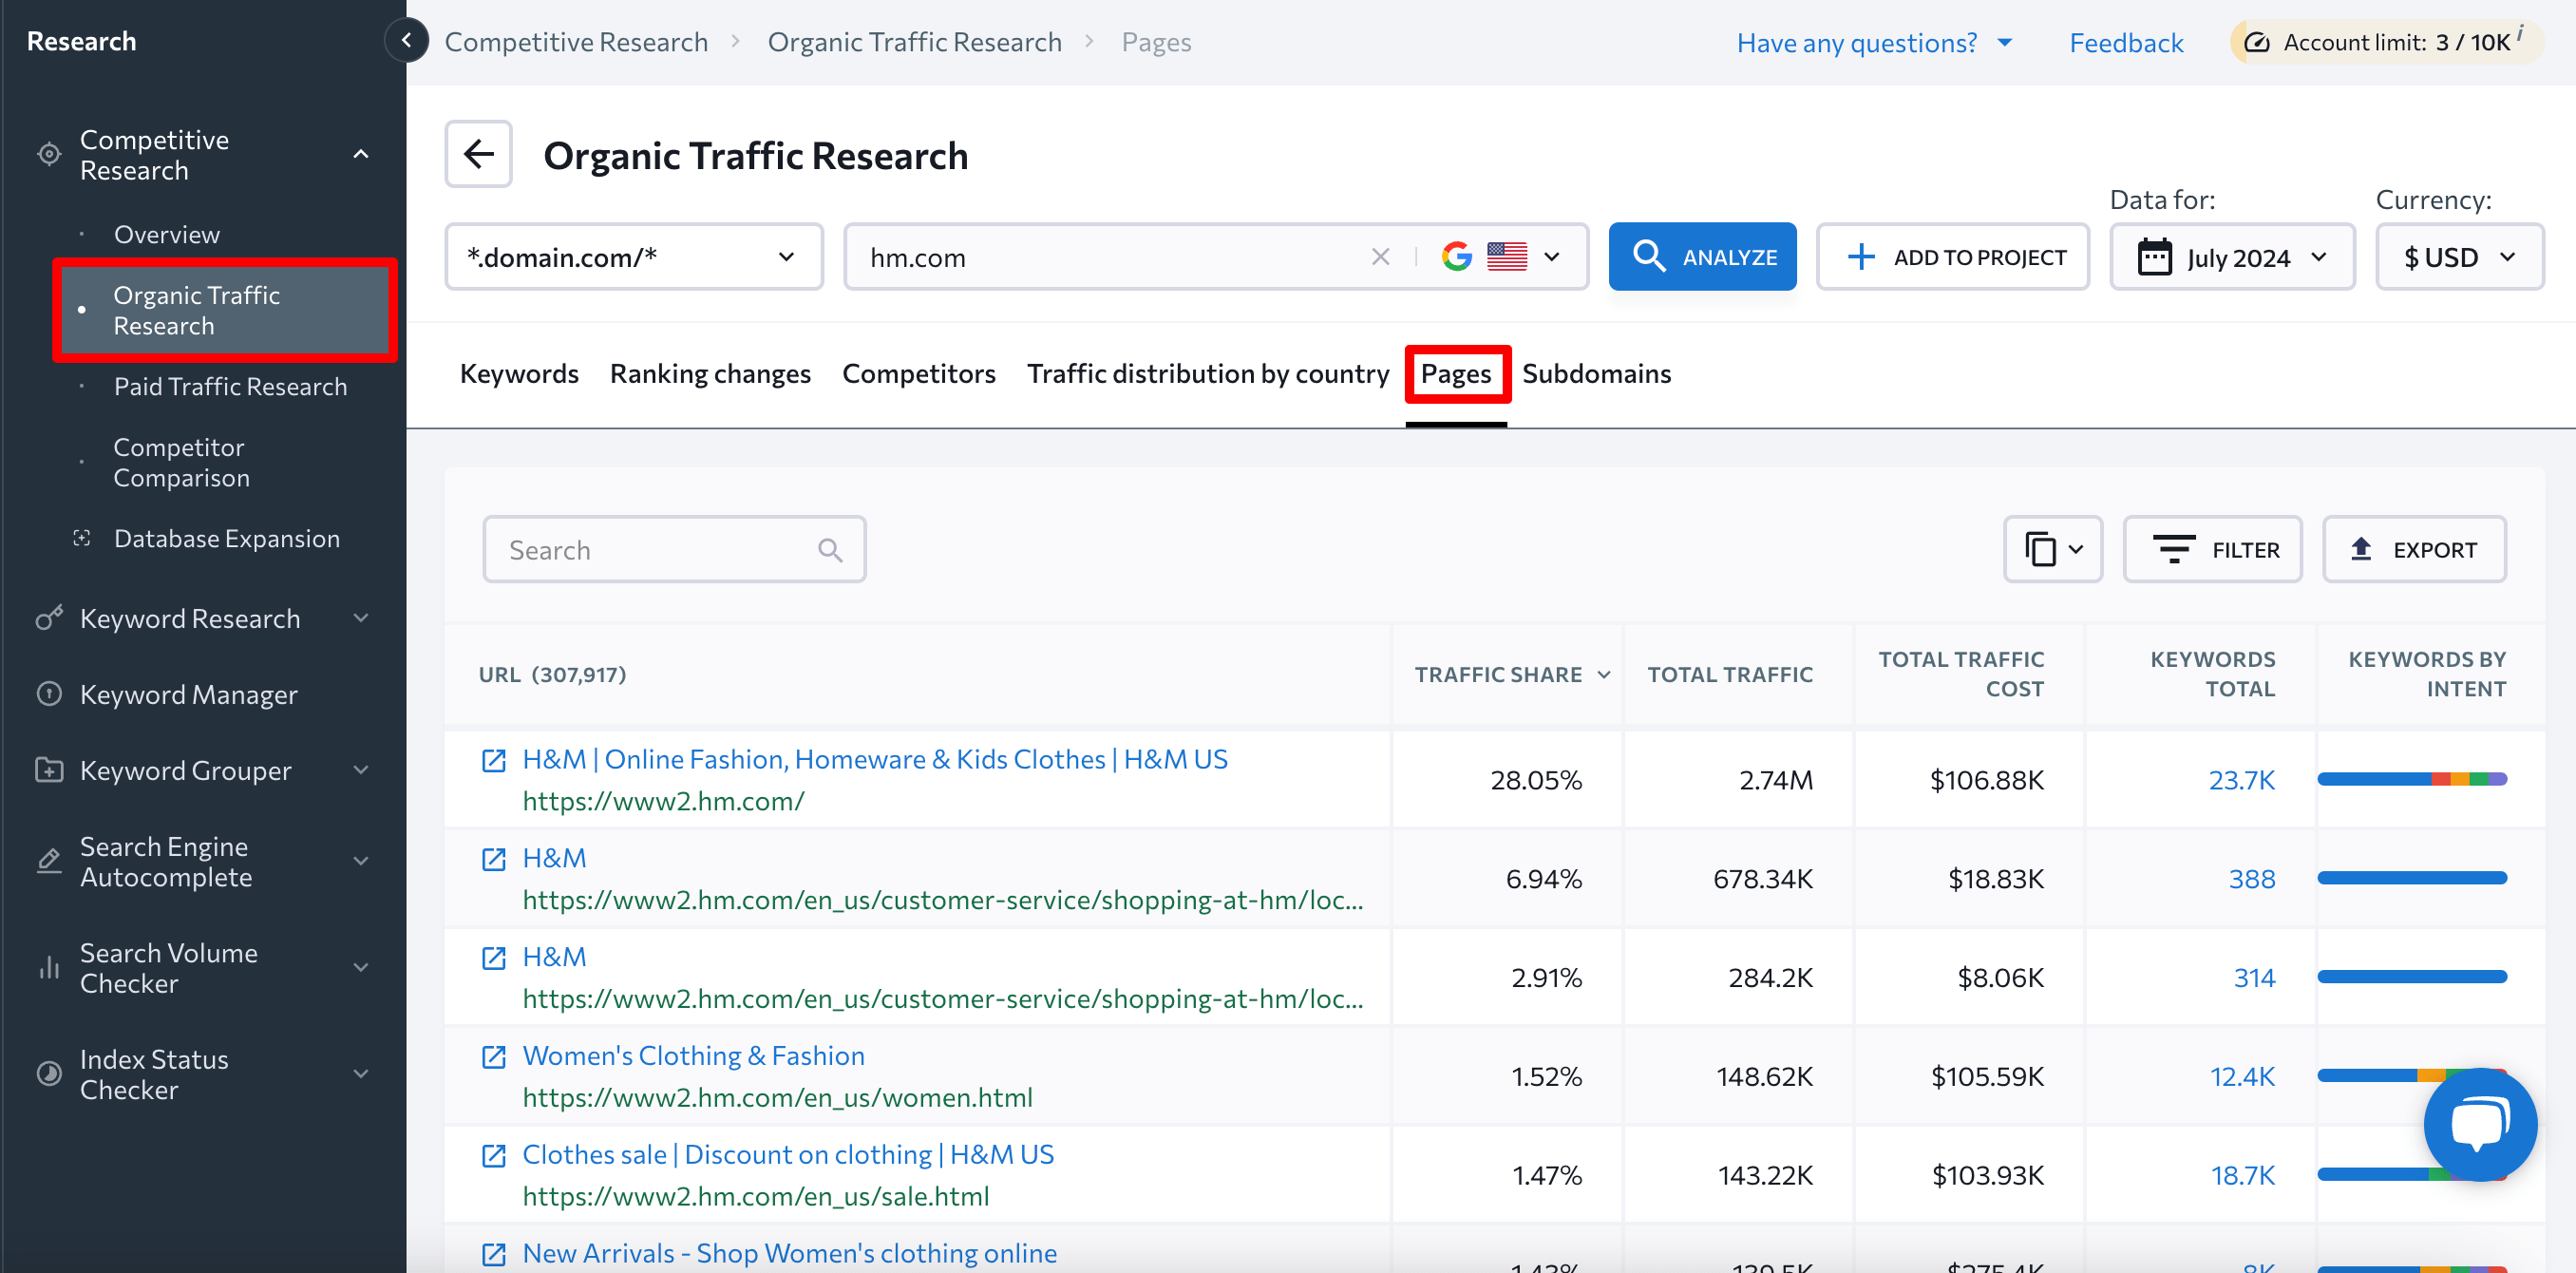The width and height of the screenshot is (2576, 1273).
Task: Expand the Search Volume Checker section
Action: pos(361,967)
